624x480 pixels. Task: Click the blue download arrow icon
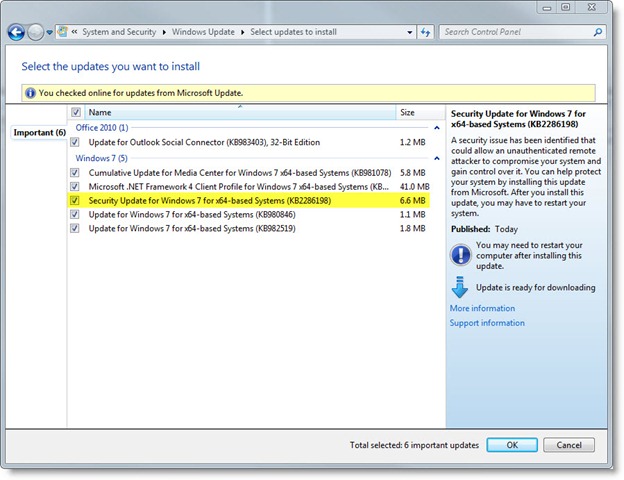click(460, 287)
